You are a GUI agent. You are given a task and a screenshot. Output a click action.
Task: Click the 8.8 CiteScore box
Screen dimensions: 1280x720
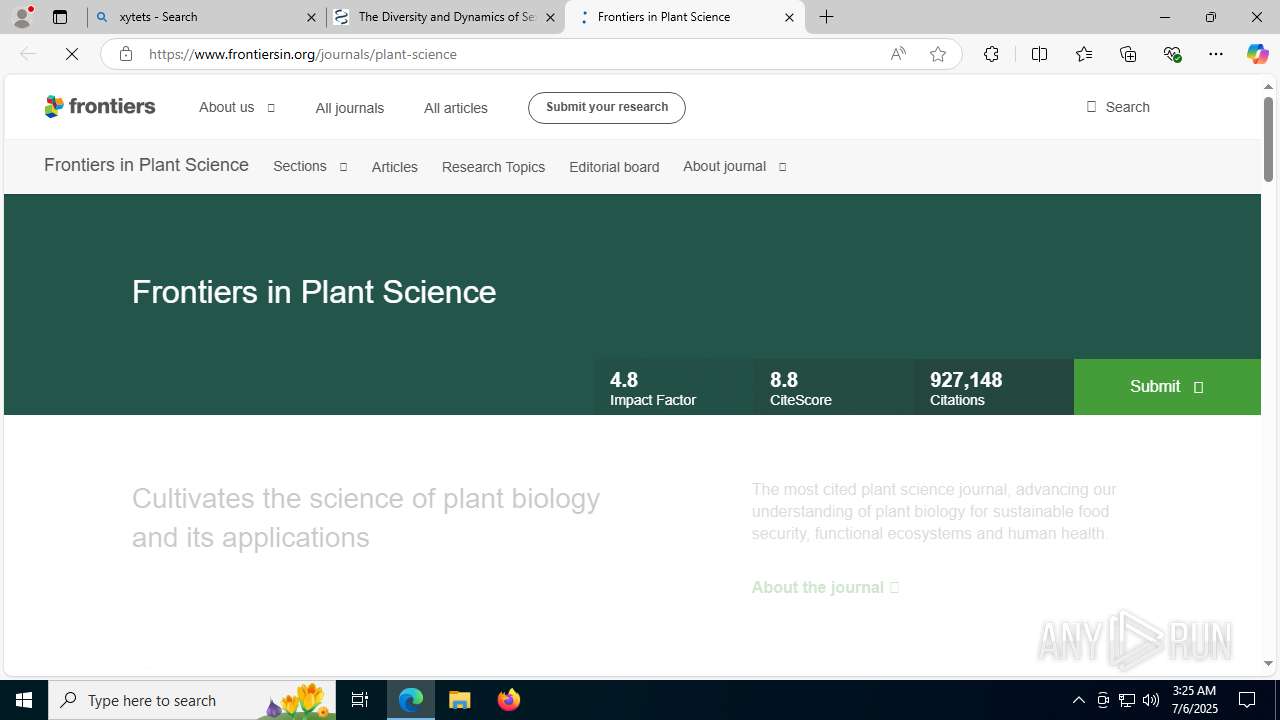[834, 387]
